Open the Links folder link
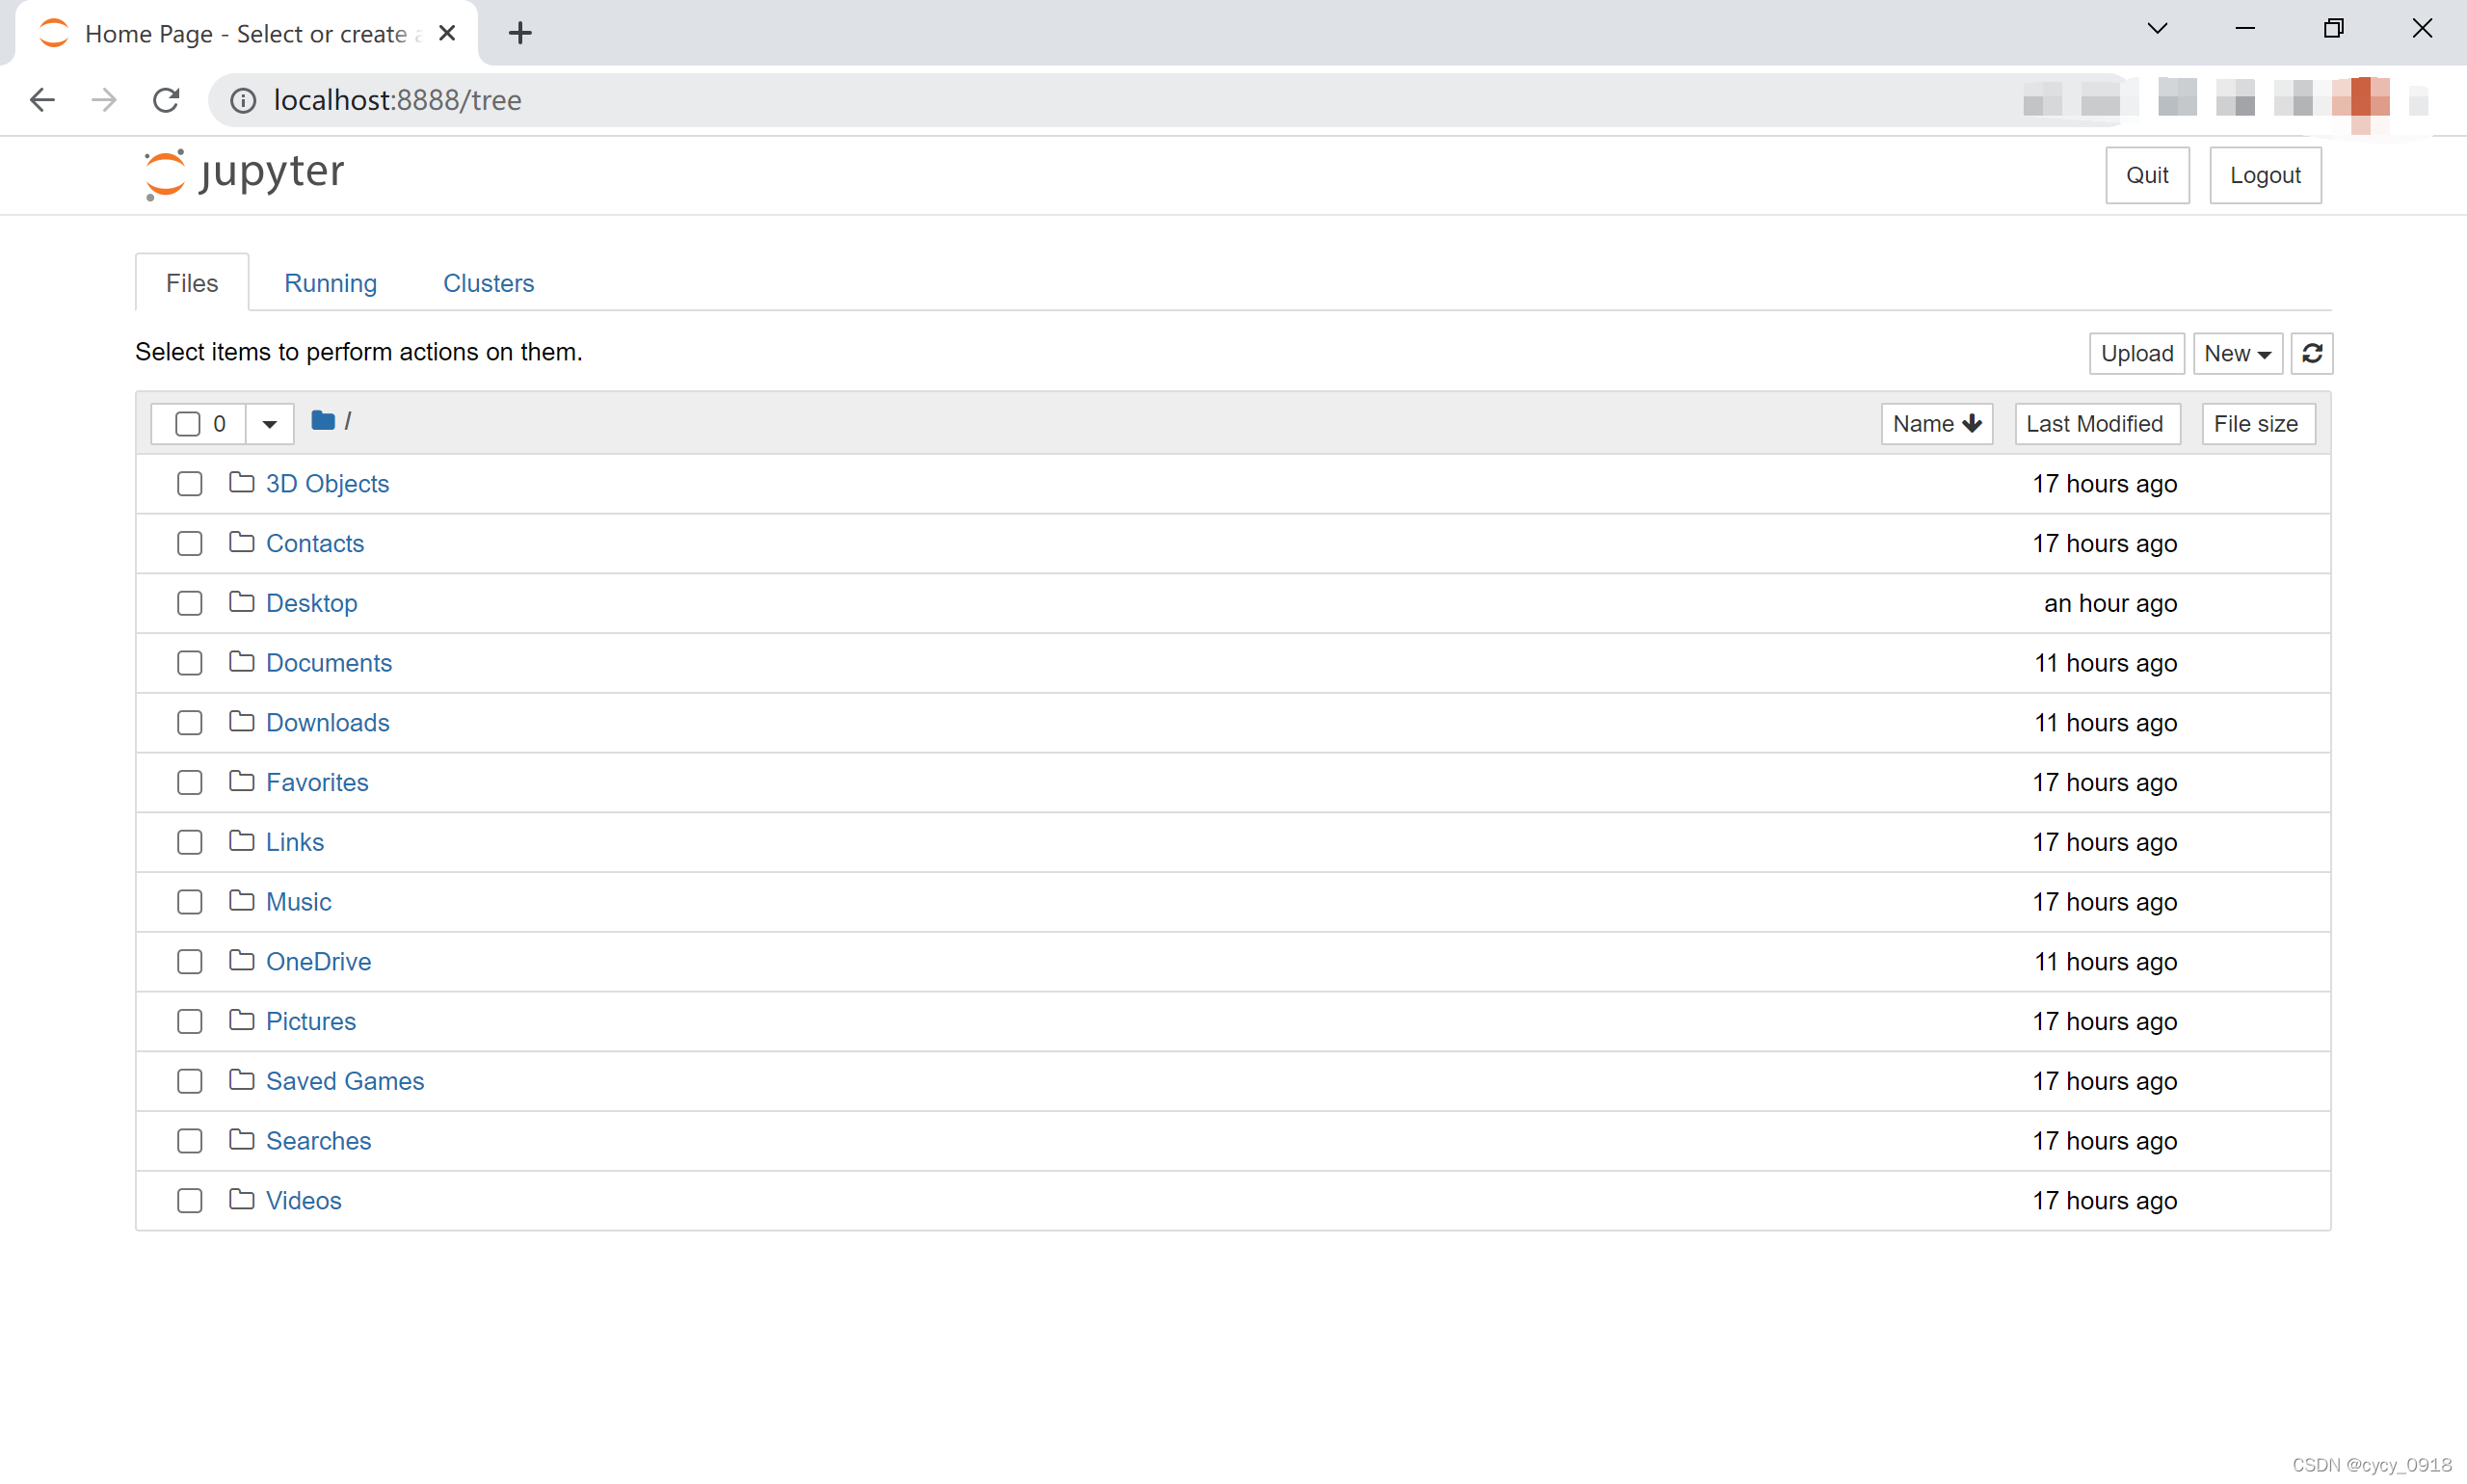Screen dimensions: 2467x1484 pyautogui.click(x=295, y=842)
